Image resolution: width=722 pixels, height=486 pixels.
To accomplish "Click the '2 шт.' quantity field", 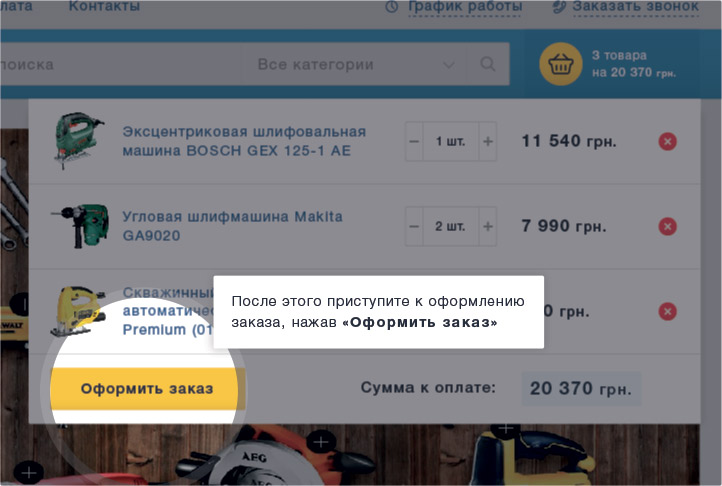I will (451, 226).
